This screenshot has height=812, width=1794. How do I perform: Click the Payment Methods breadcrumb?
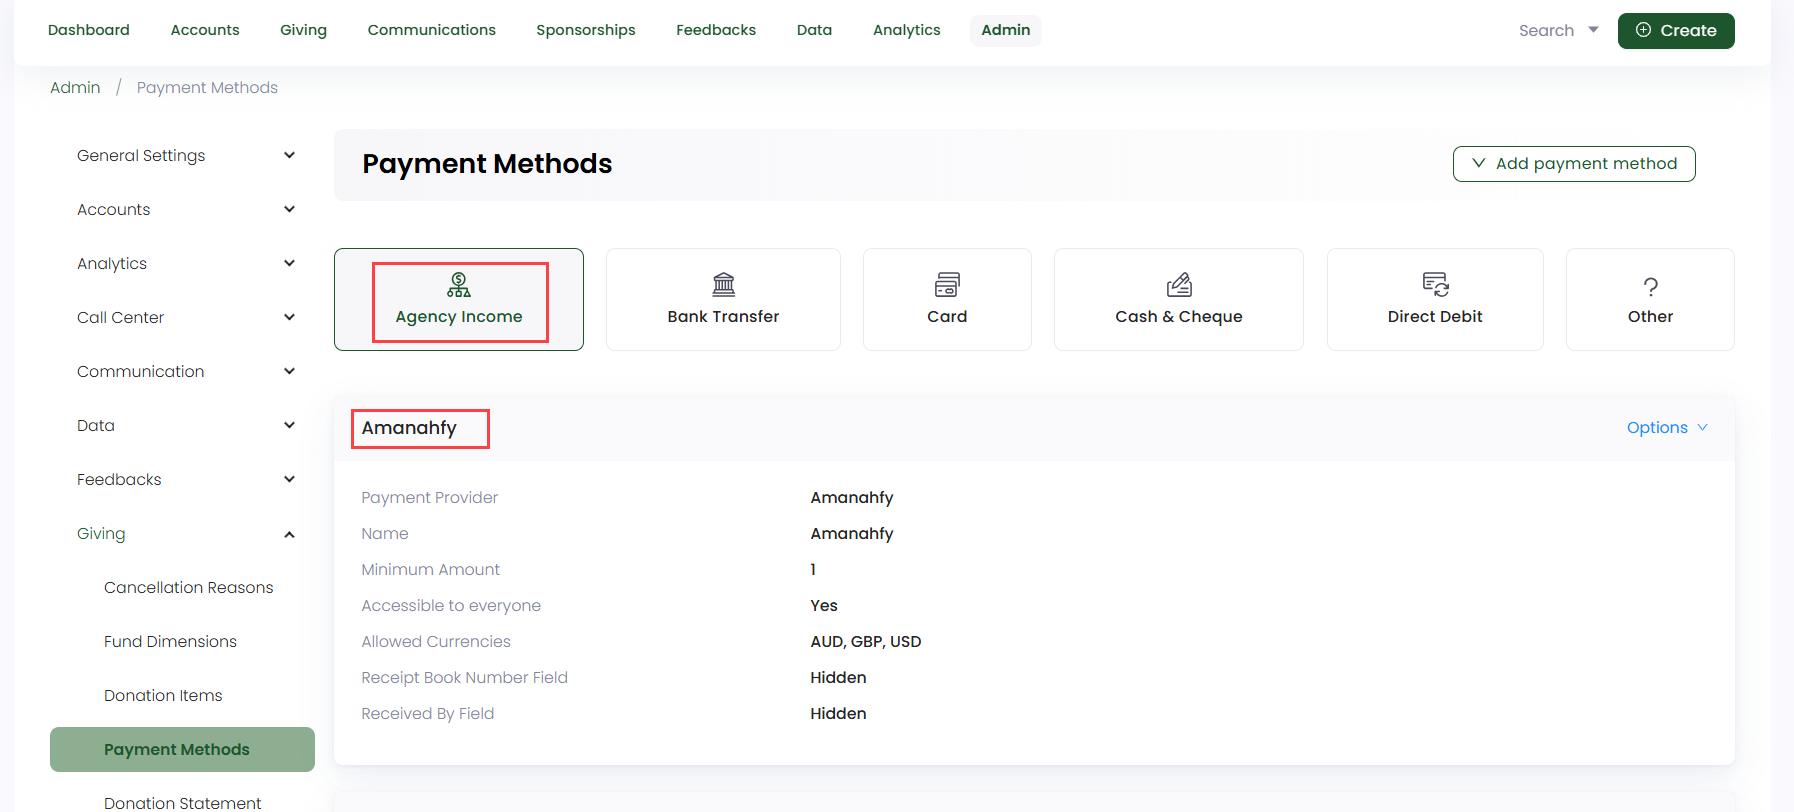point(207,88)
